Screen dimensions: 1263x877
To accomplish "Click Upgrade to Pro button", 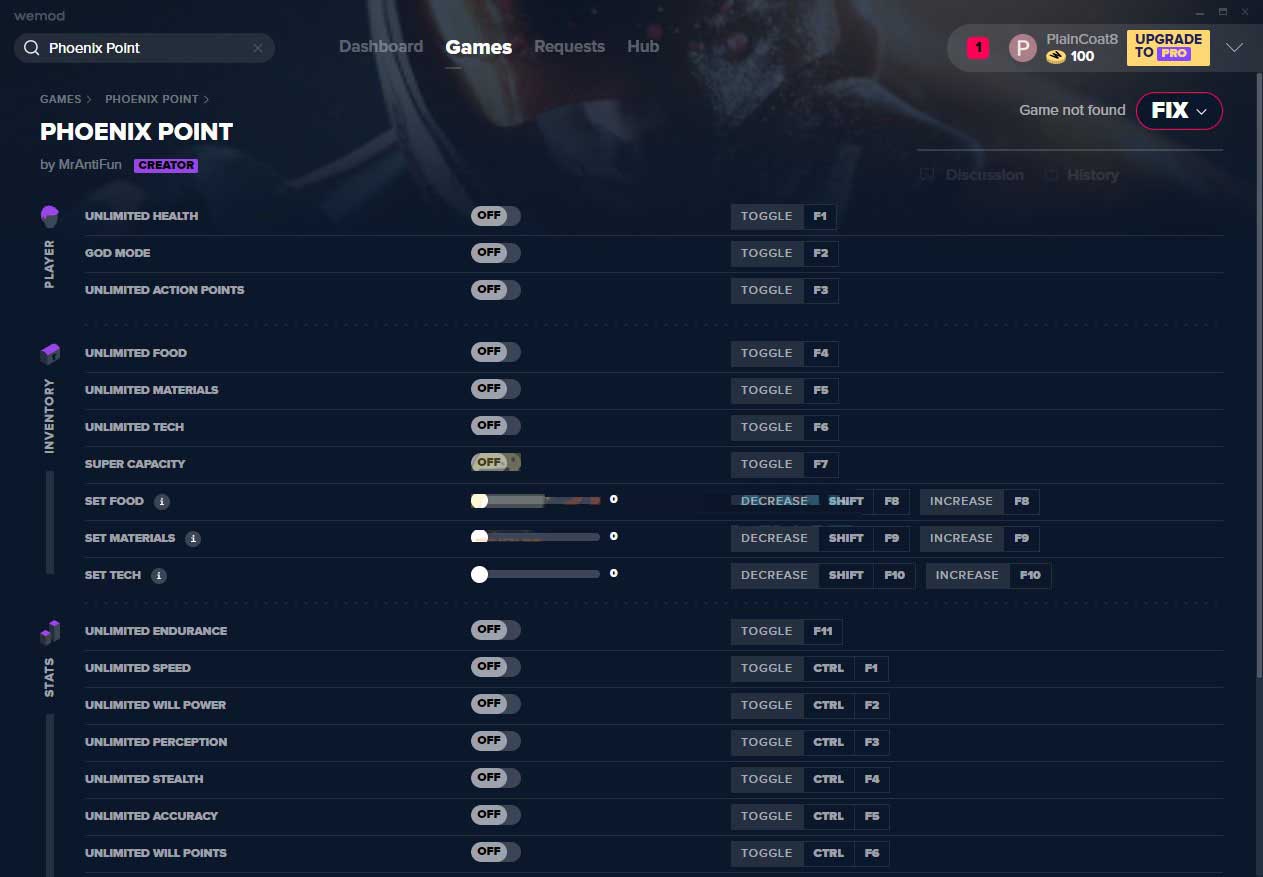I will pos(1168,48).
